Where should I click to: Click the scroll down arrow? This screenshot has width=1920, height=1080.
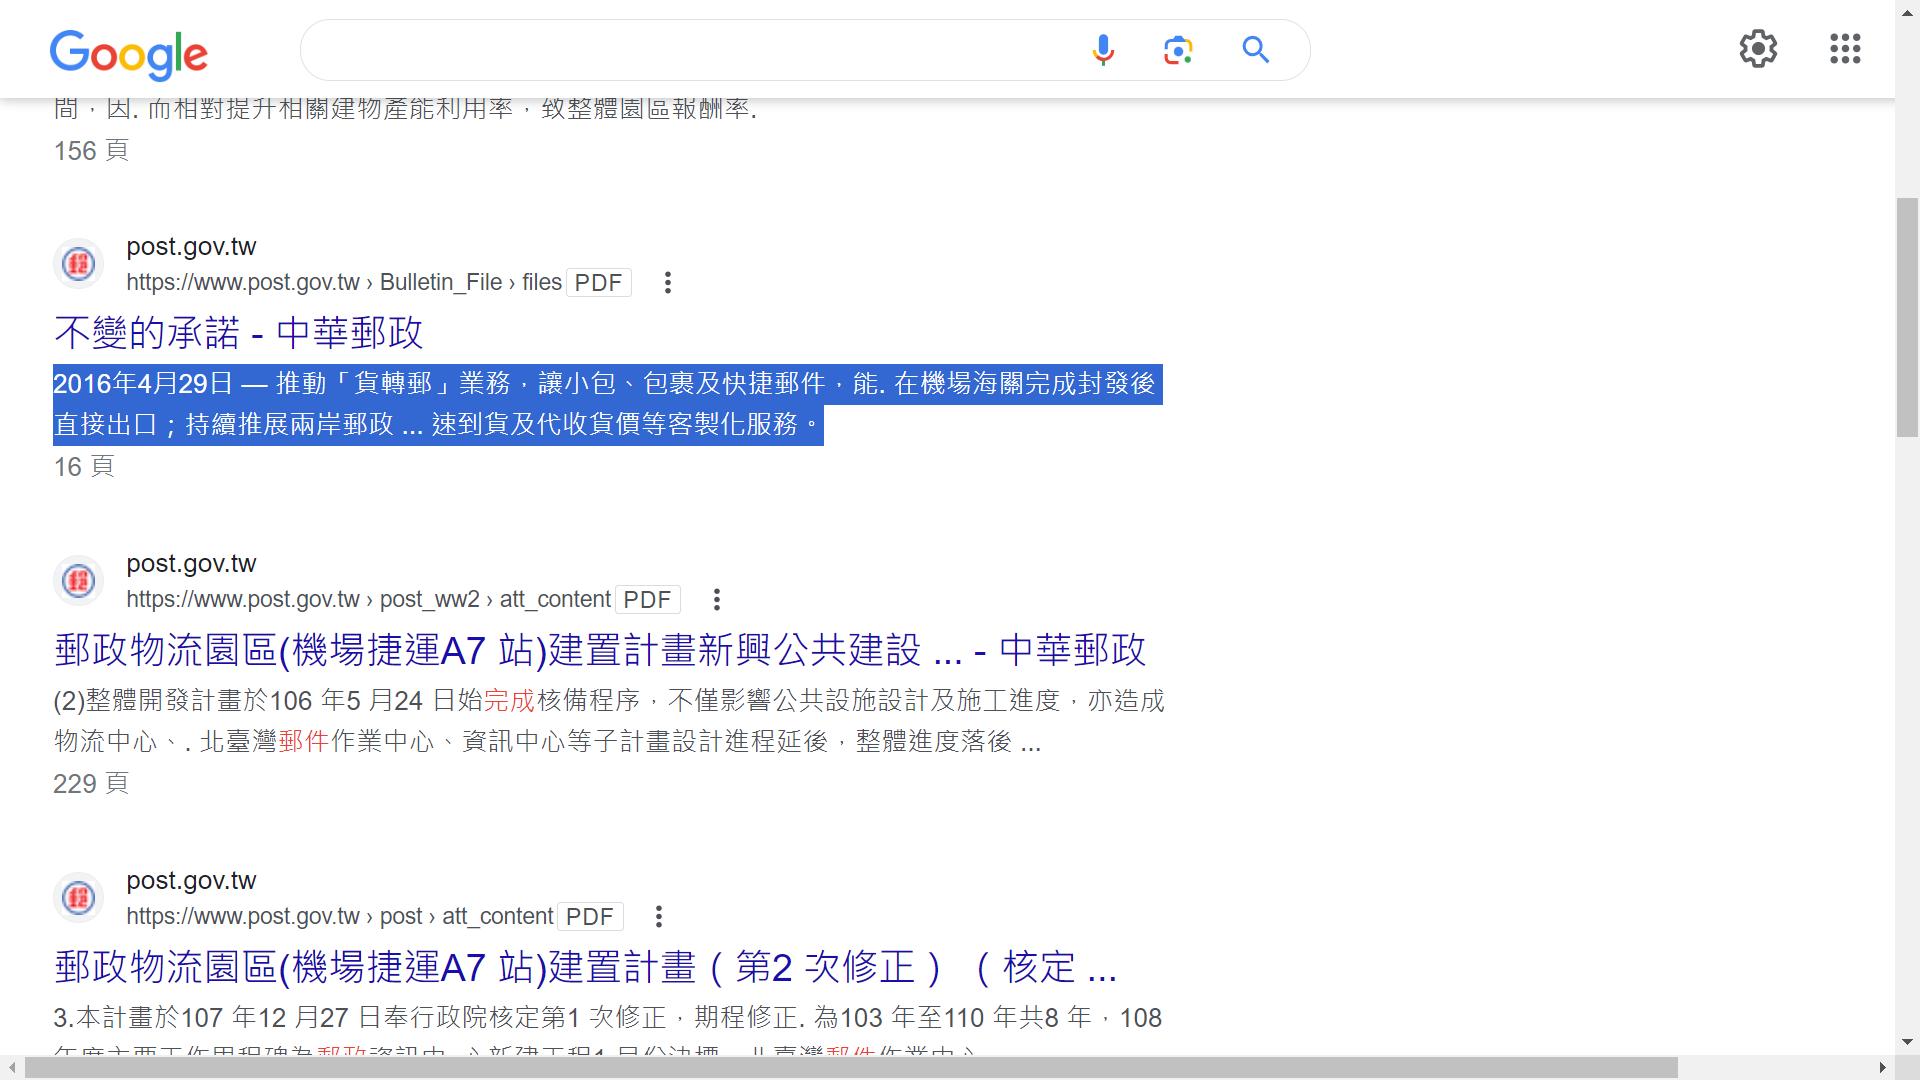1907,1043
